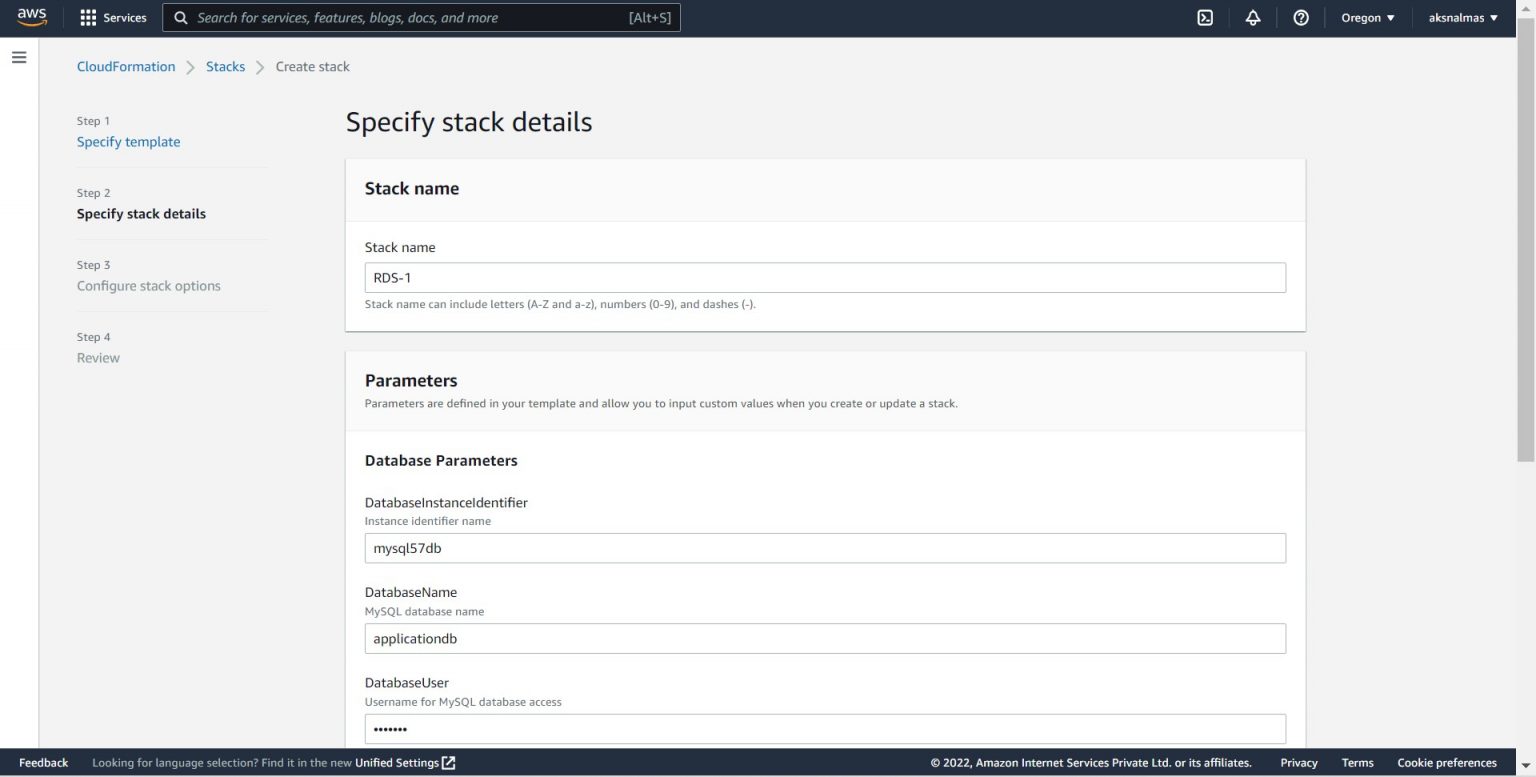Screen dimensions: 1536x777
Task: View the Privacy policy link
Action: pos(1298,762)
